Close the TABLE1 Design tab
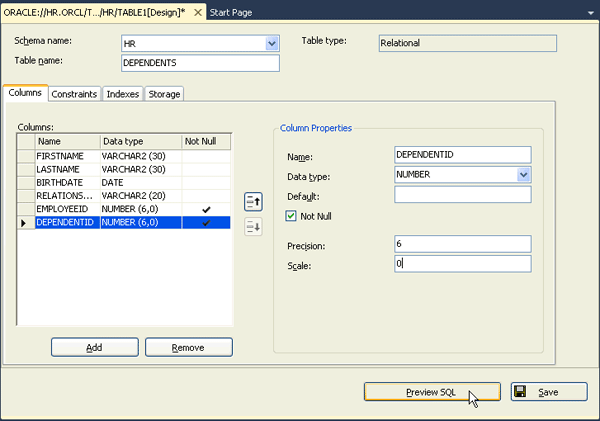600x421 pixels. pos(198,13)
